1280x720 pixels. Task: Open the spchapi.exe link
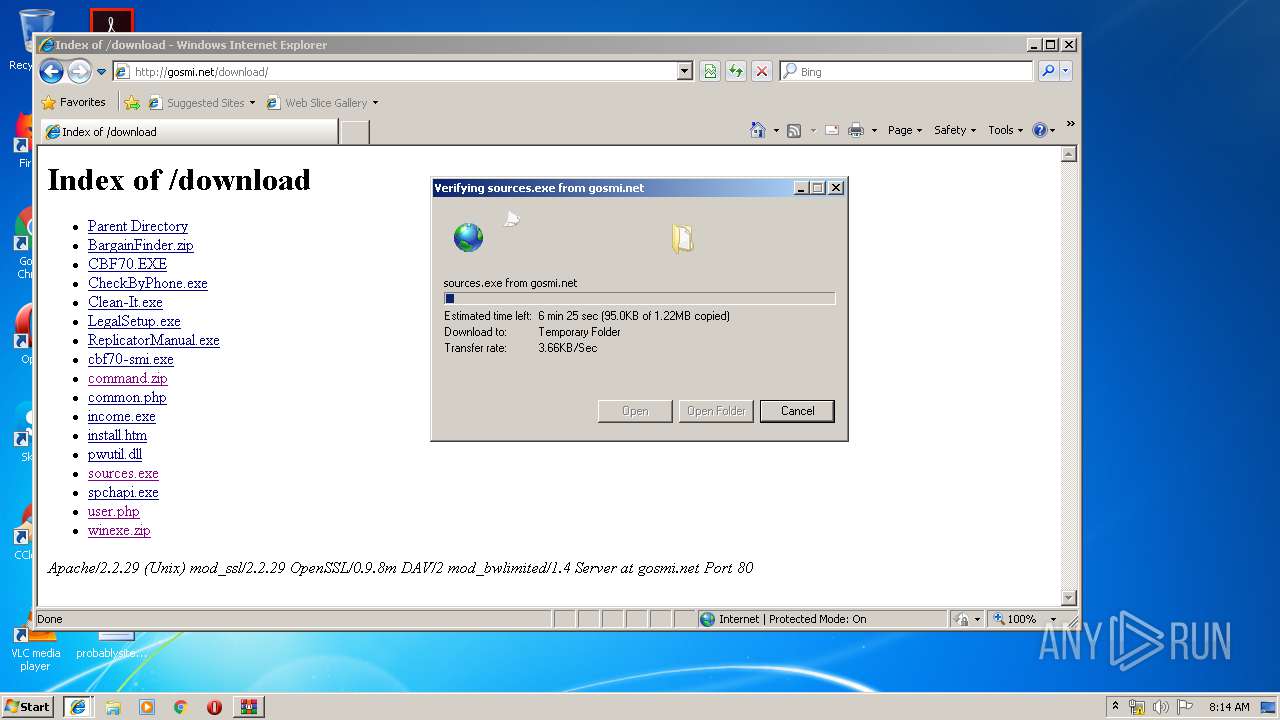point(123,492)
